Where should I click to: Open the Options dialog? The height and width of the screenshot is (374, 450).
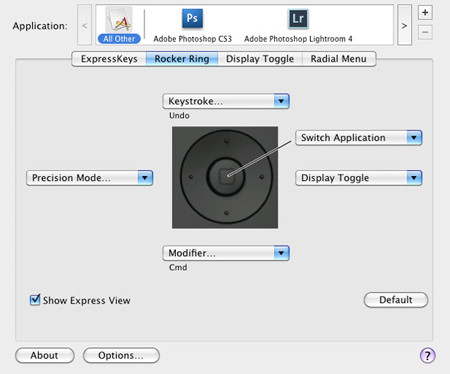(121, 355)
